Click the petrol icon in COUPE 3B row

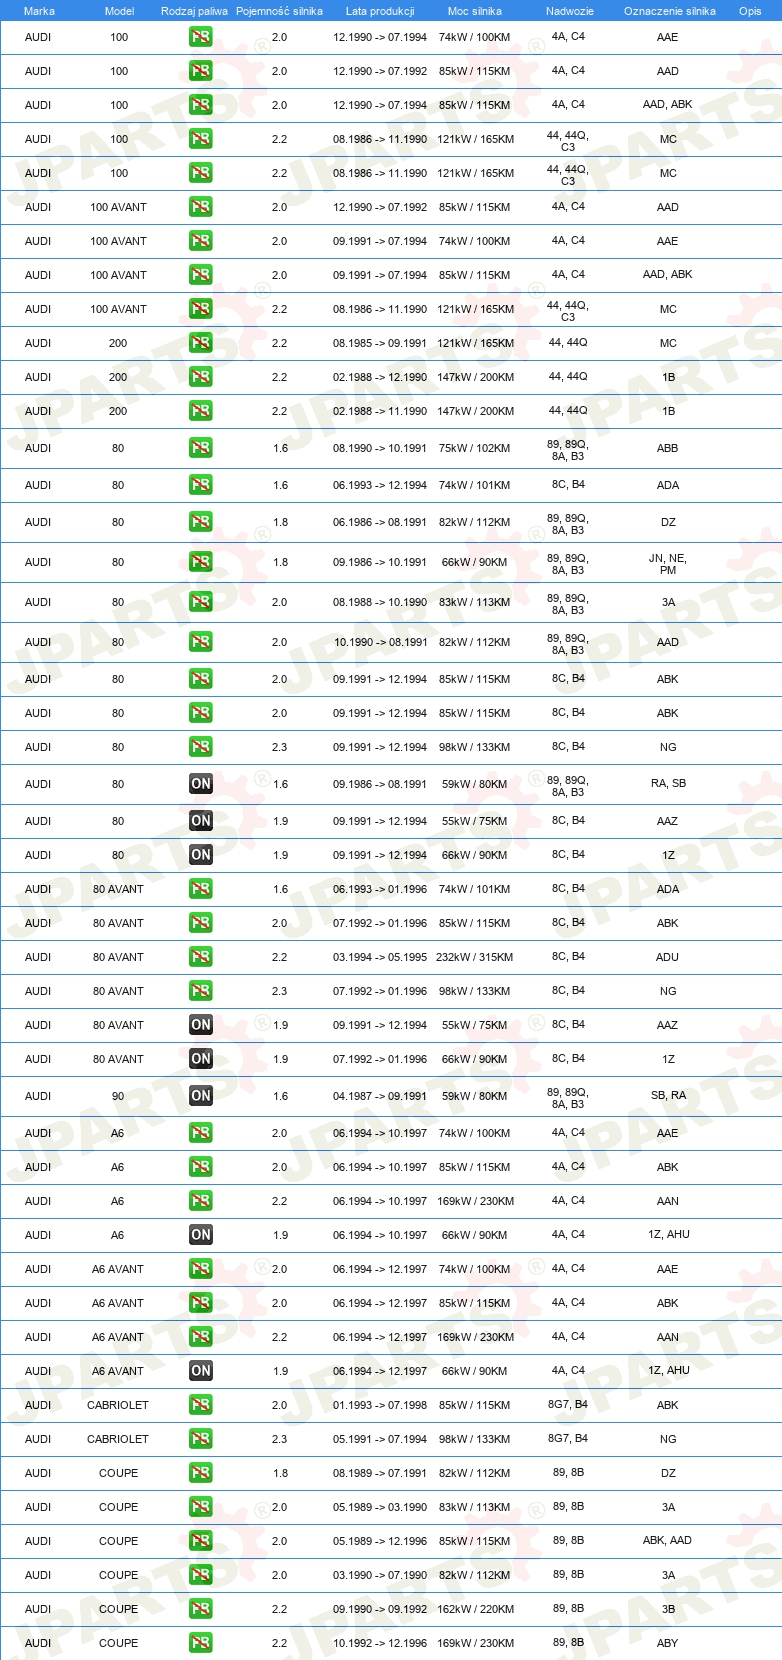(x=201, y=1609)
